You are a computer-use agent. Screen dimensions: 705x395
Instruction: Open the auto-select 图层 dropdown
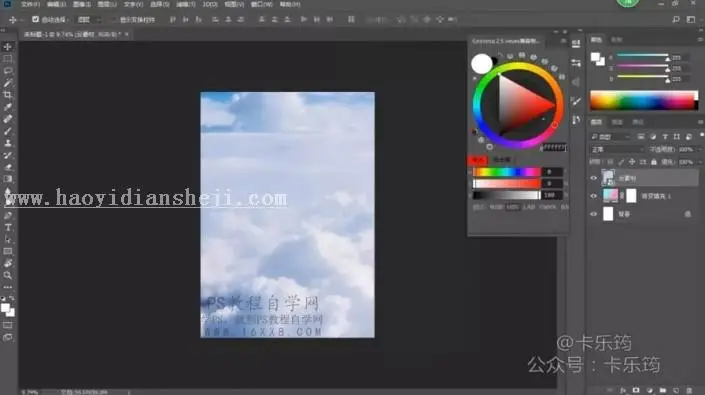click(x=89, y=19)
